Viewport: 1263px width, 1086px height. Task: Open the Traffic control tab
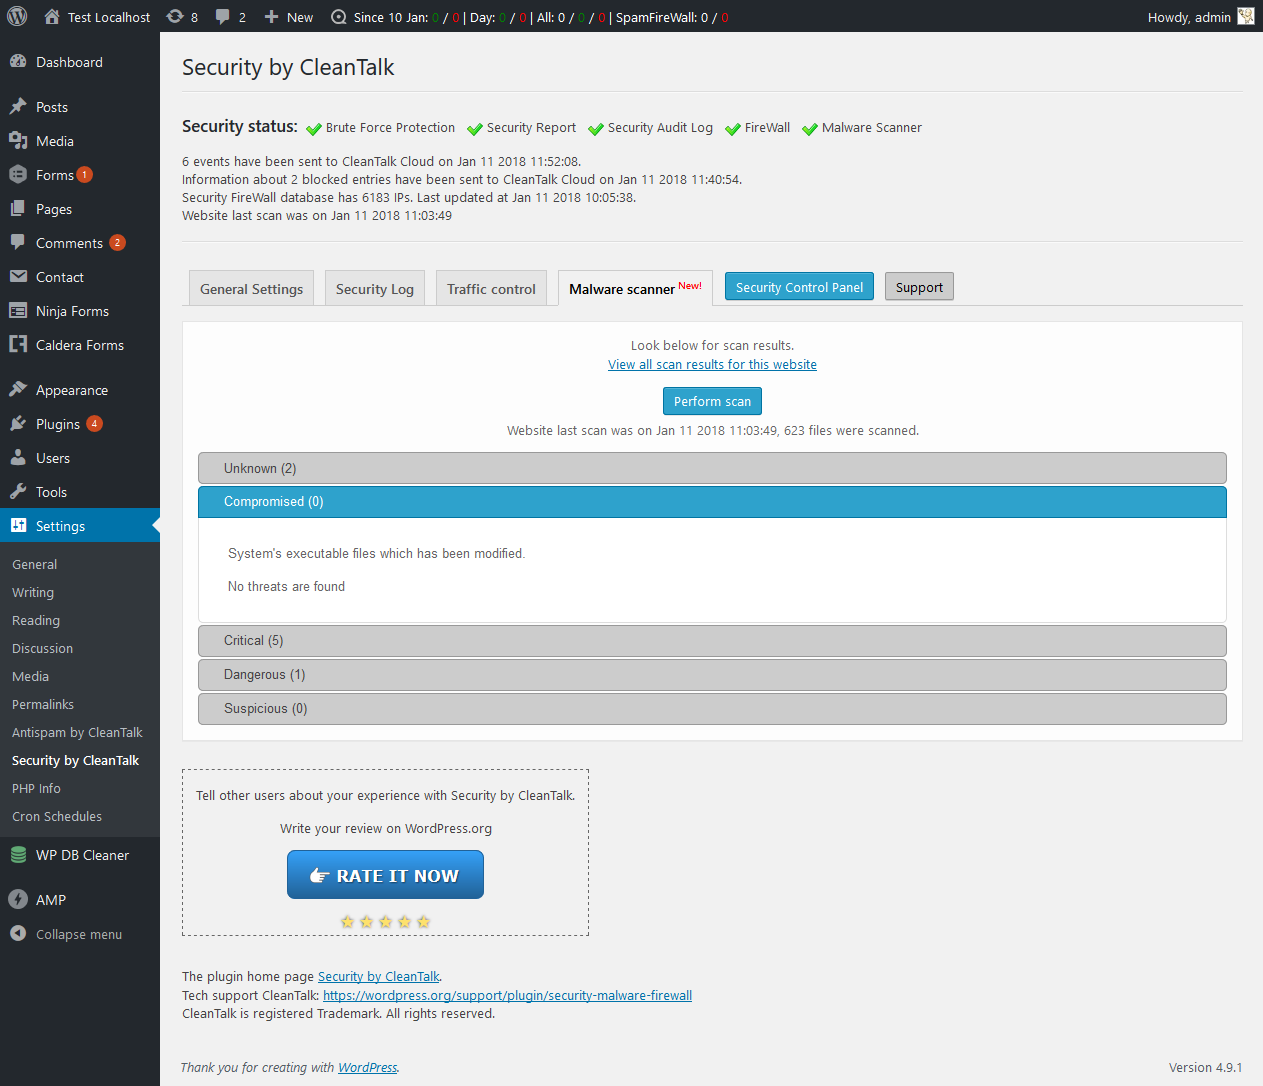[491, 289]
